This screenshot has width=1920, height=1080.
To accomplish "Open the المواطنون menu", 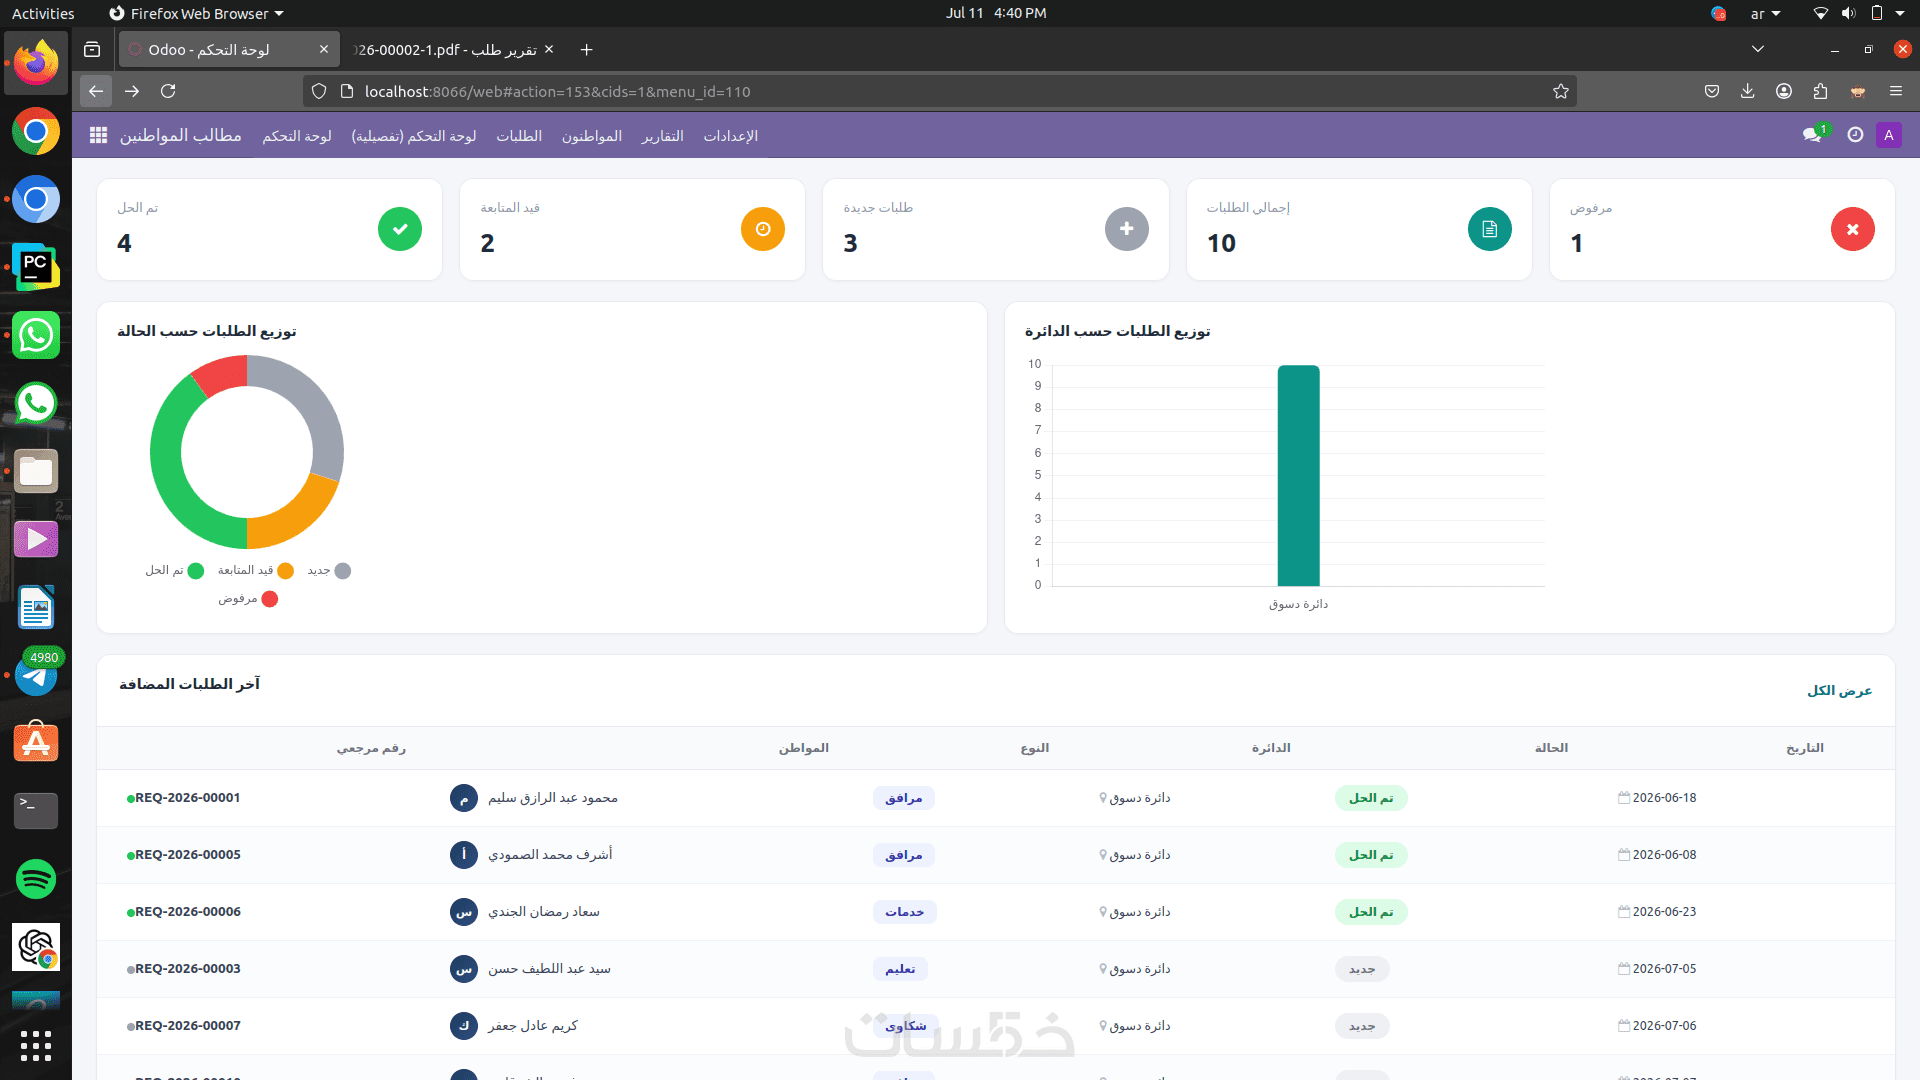I will coord(592,135).
